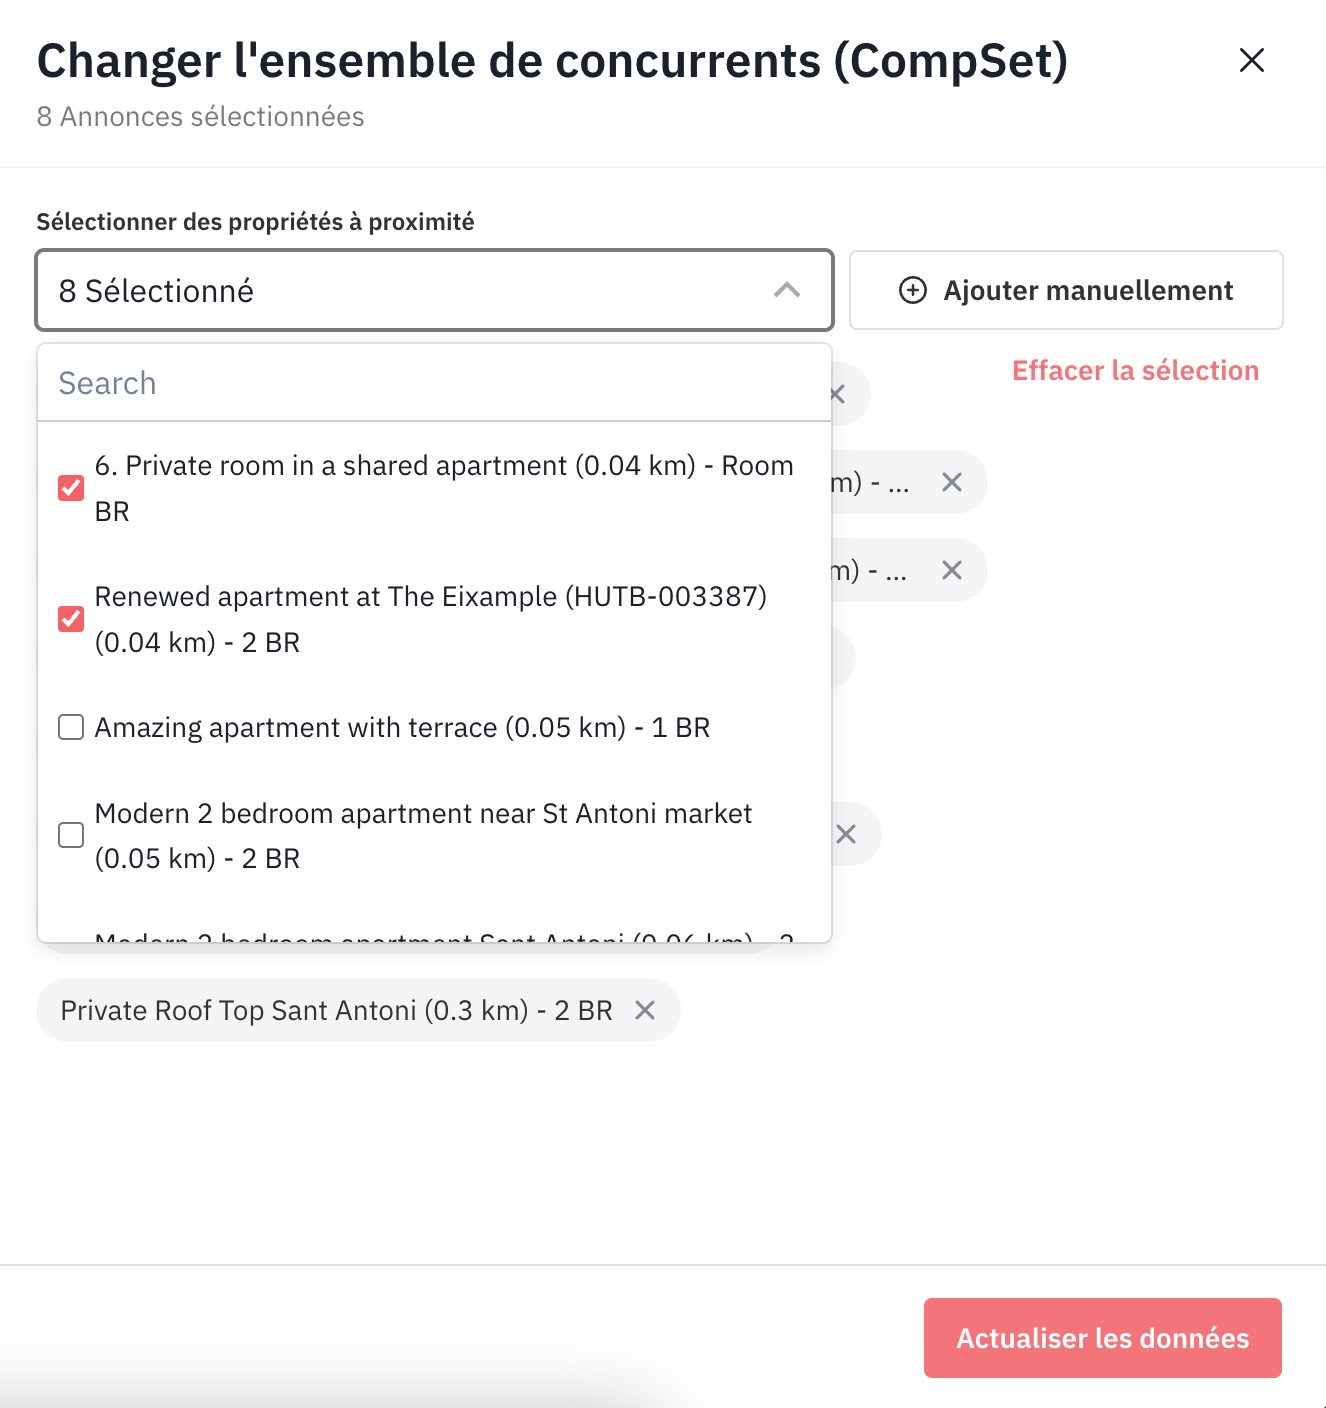Collapse dropdown using the up chevron
1326x1408 pixels.
coord(787,290)
